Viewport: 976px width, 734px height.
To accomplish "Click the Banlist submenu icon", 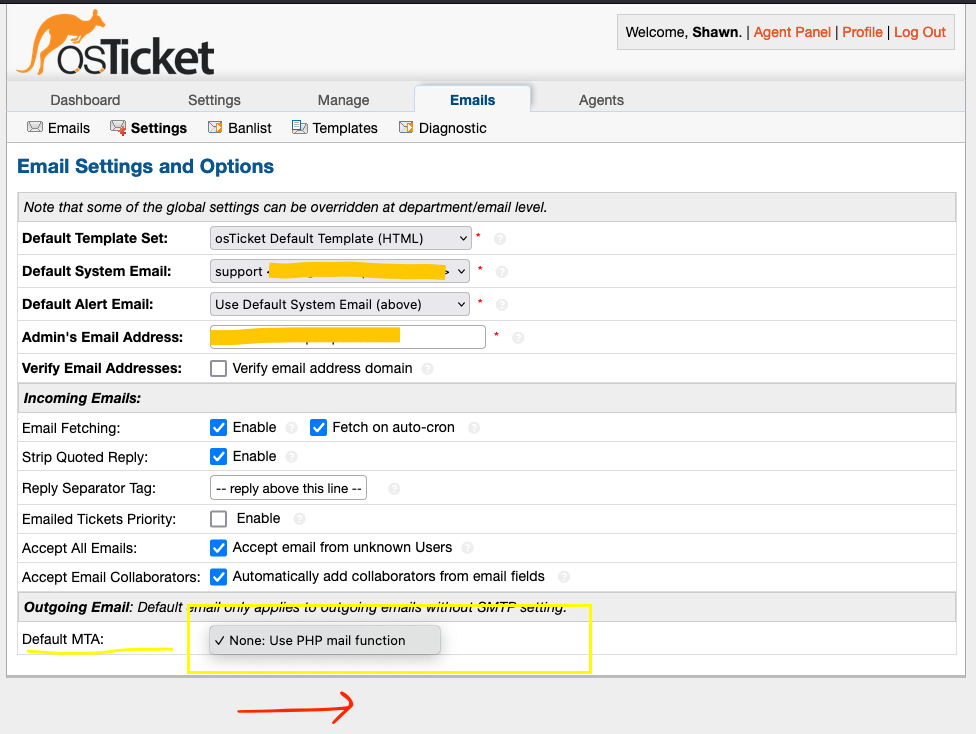I will tap(215, 128).
